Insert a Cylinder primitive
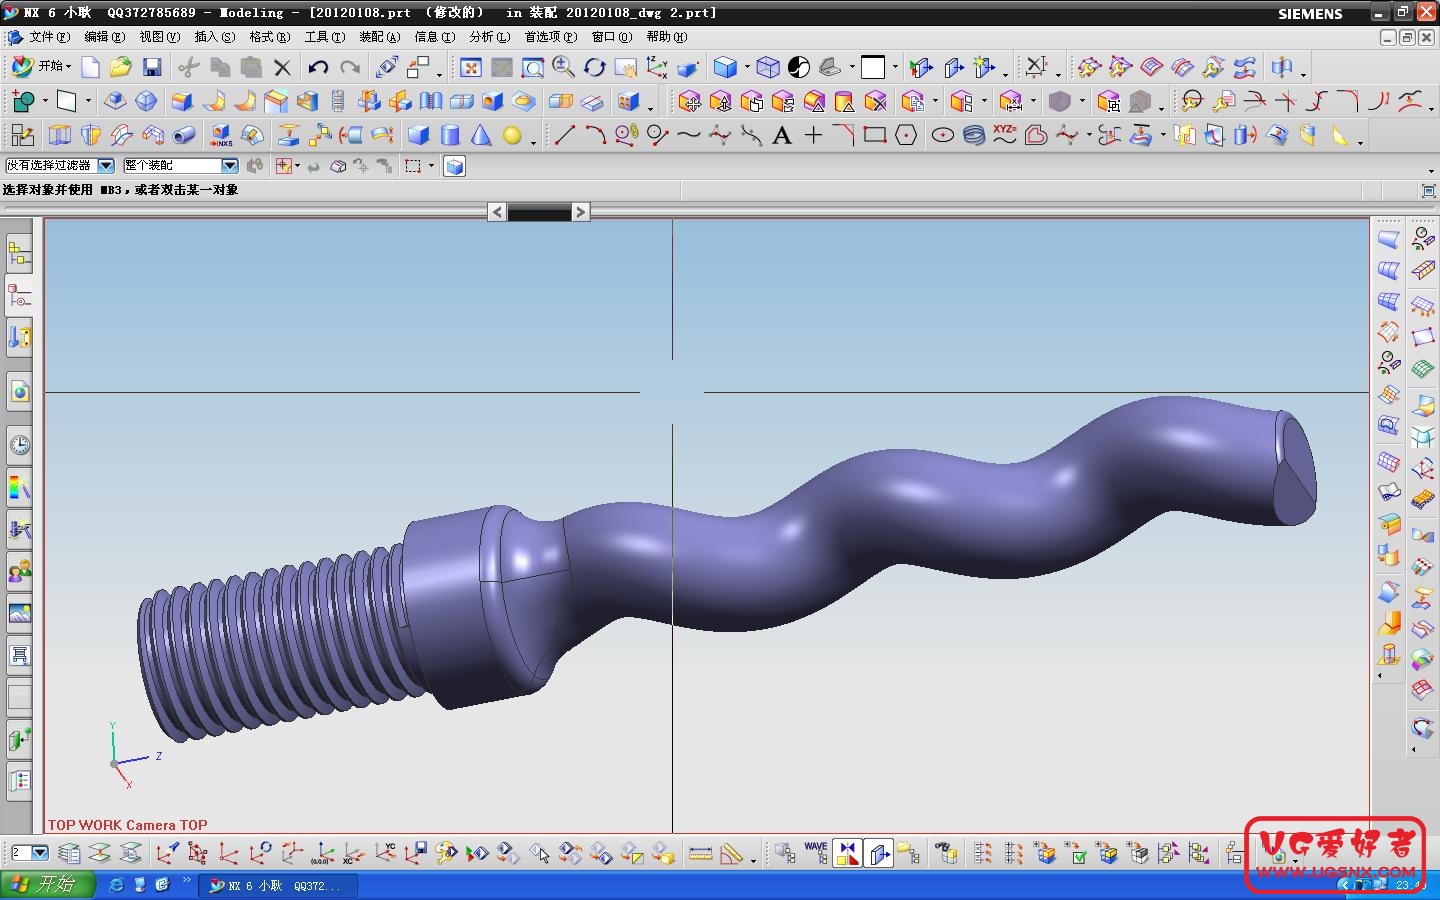This screenshot has width=1440, height=900. point(450,135)
